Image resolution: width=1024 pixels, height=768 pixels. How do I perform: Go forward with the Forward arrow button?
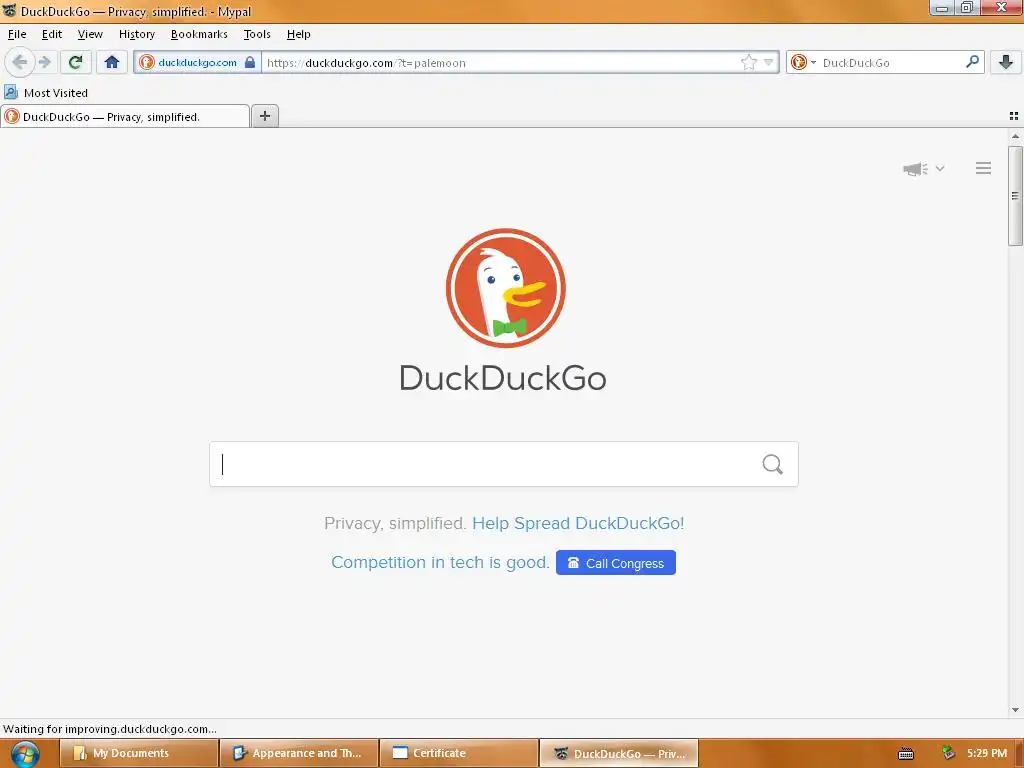(x=45, y=62)
